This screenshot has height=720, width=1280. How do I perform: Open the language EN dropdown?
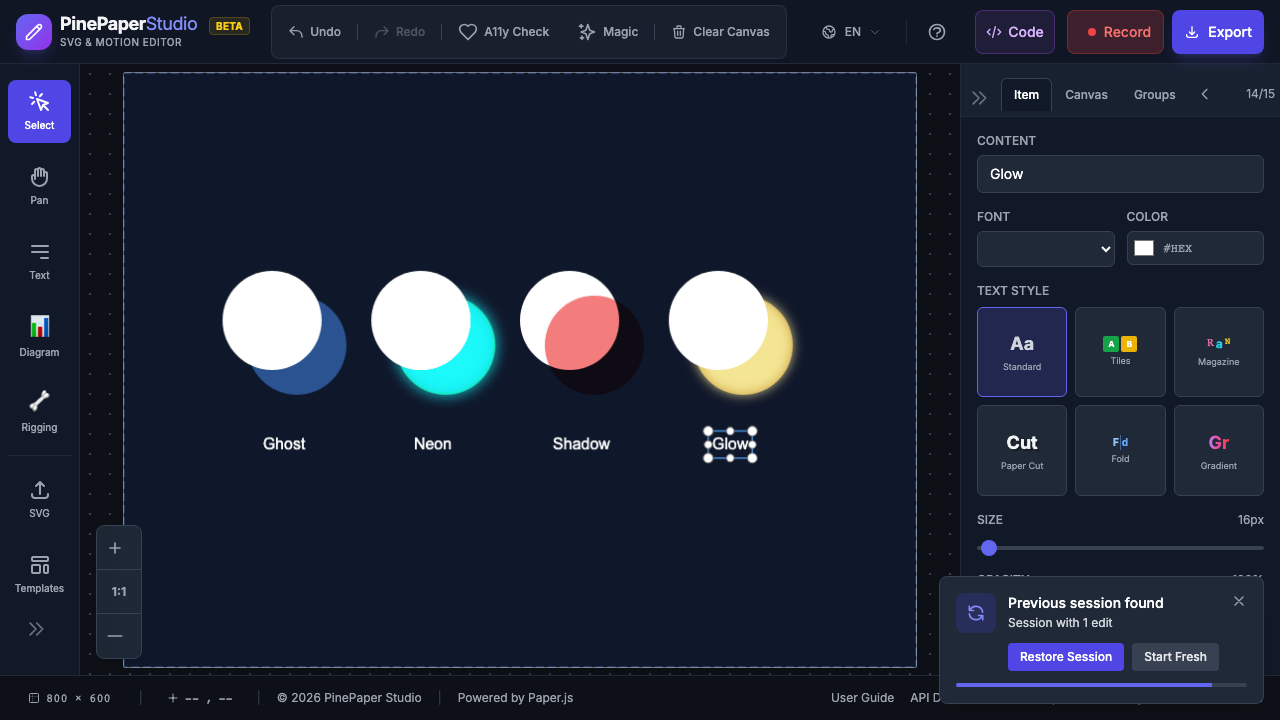tap(849, 31)
